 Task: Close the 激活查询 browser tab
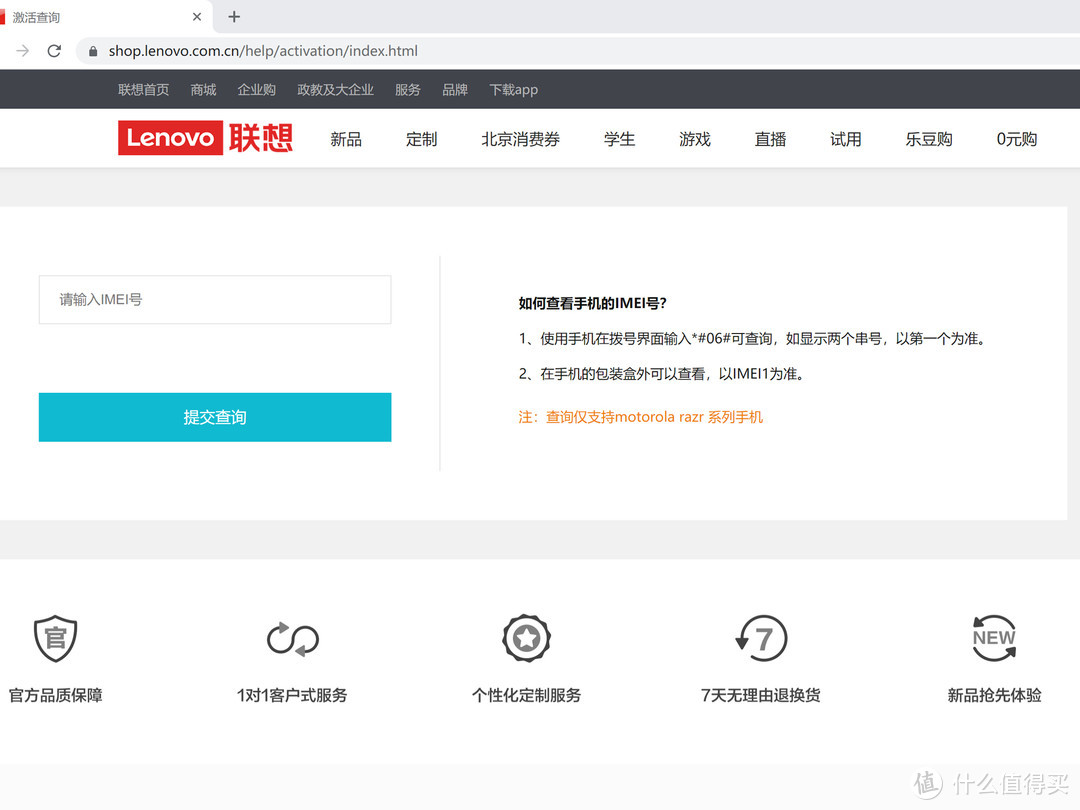(x=197, y=17)
